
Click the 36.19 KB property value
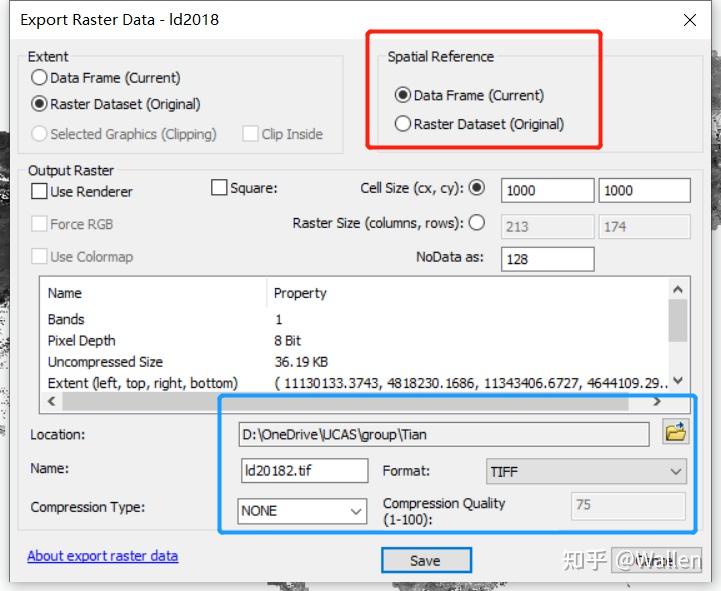click(x=301, y=361)
